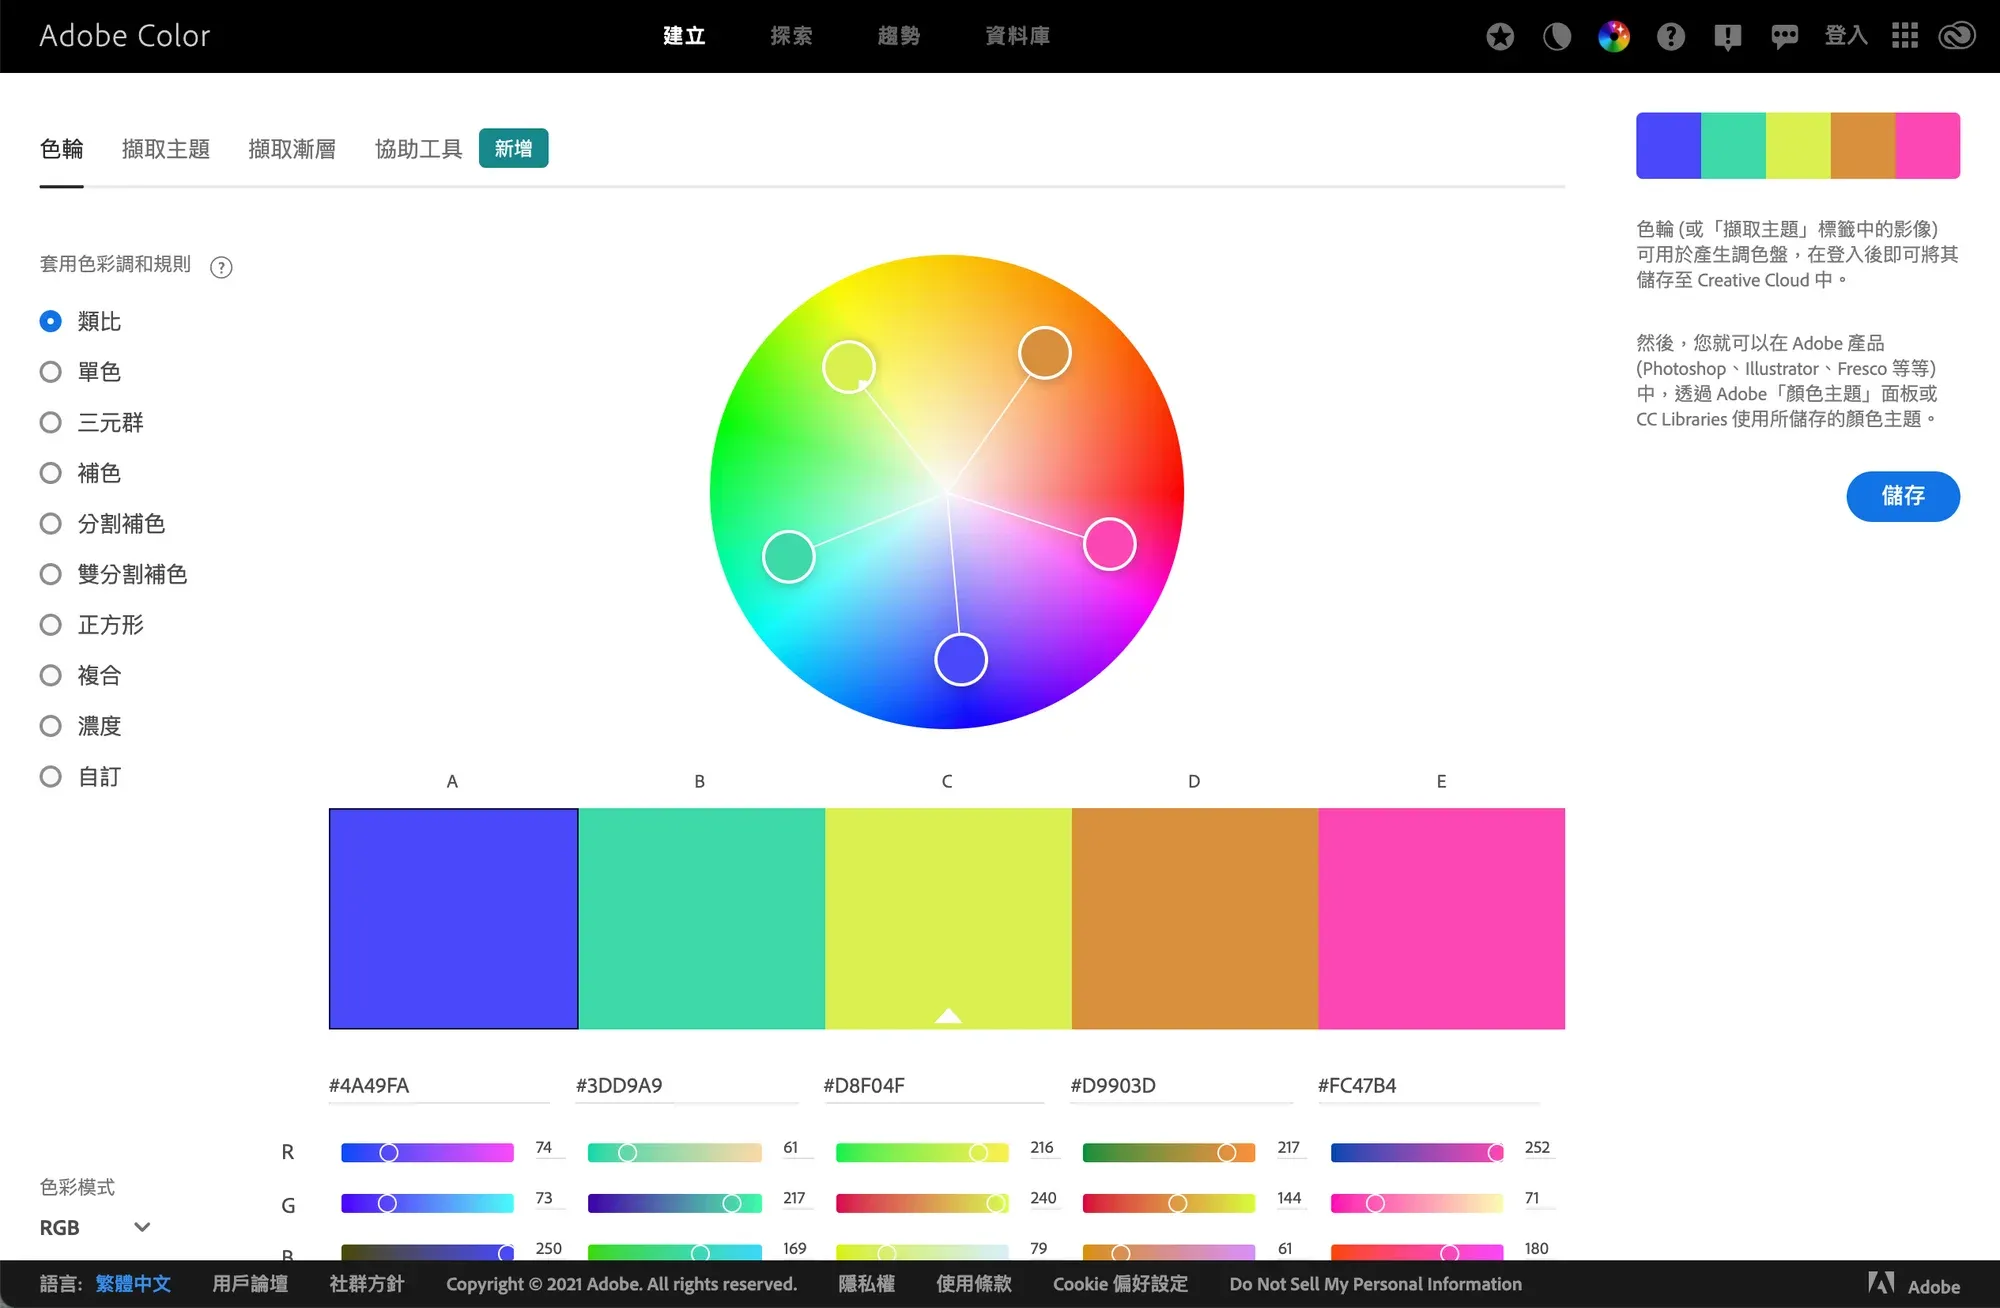Edit the hex field #FC47B4

1428,1086
